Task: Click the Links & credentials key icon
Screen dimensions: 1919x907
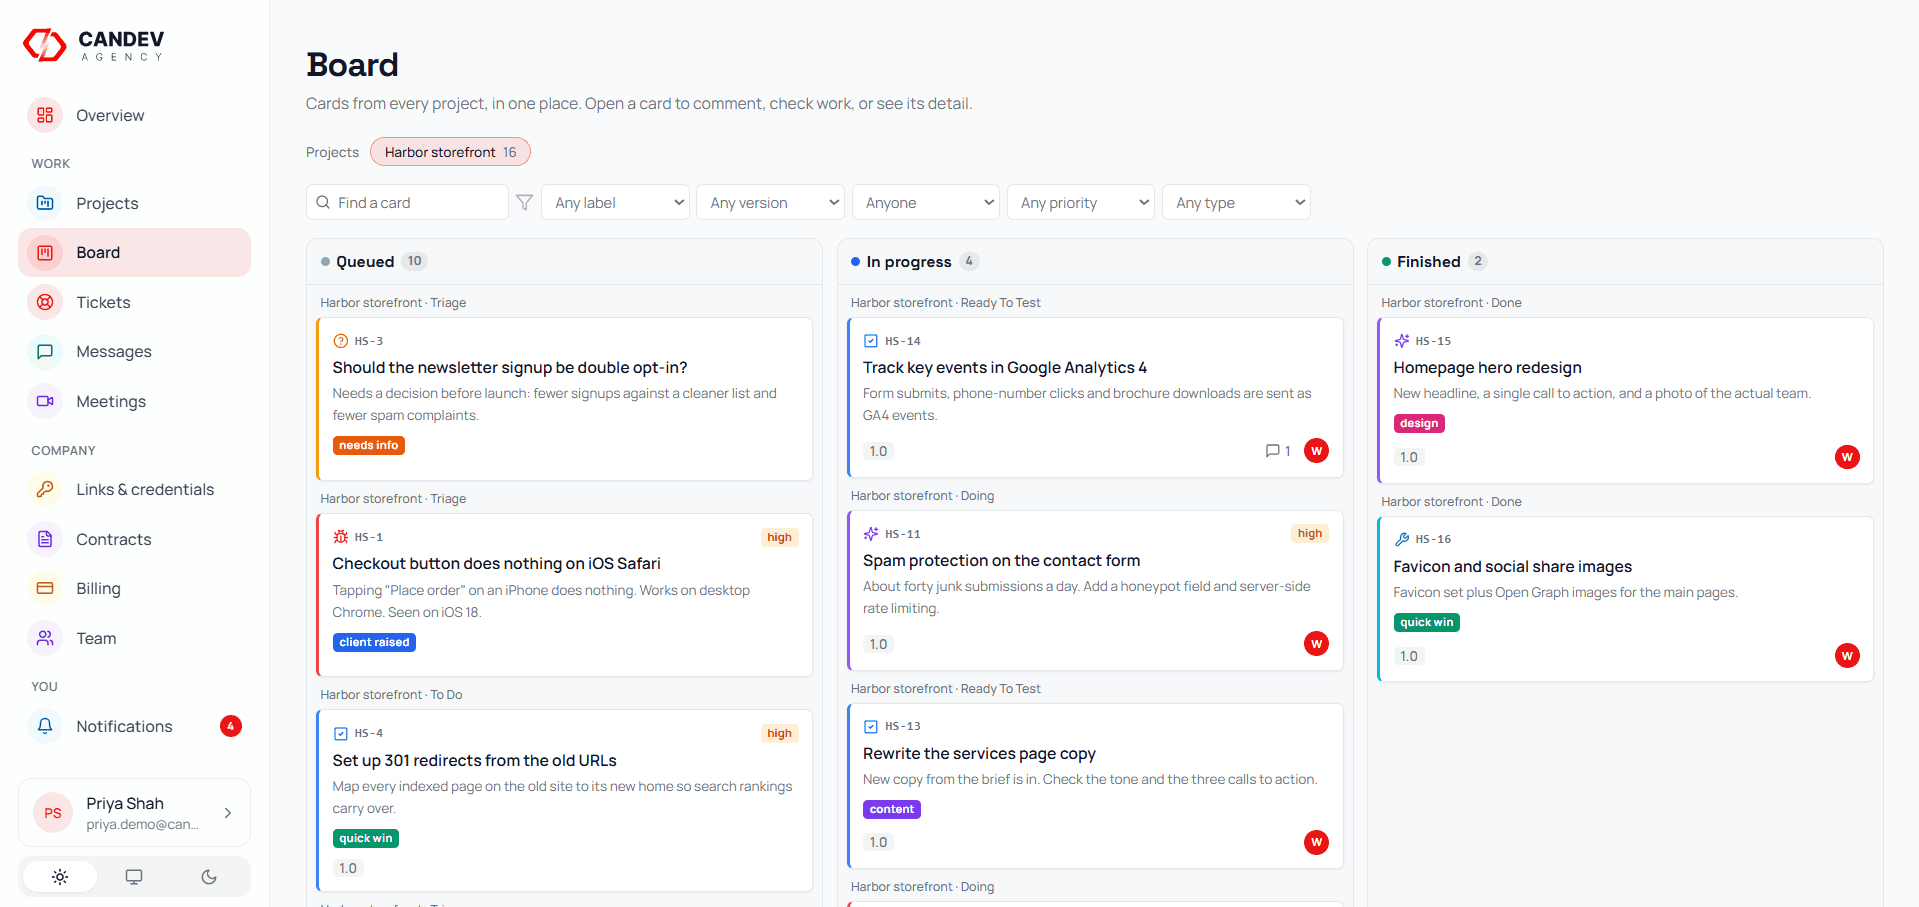Action: (45, 489)
